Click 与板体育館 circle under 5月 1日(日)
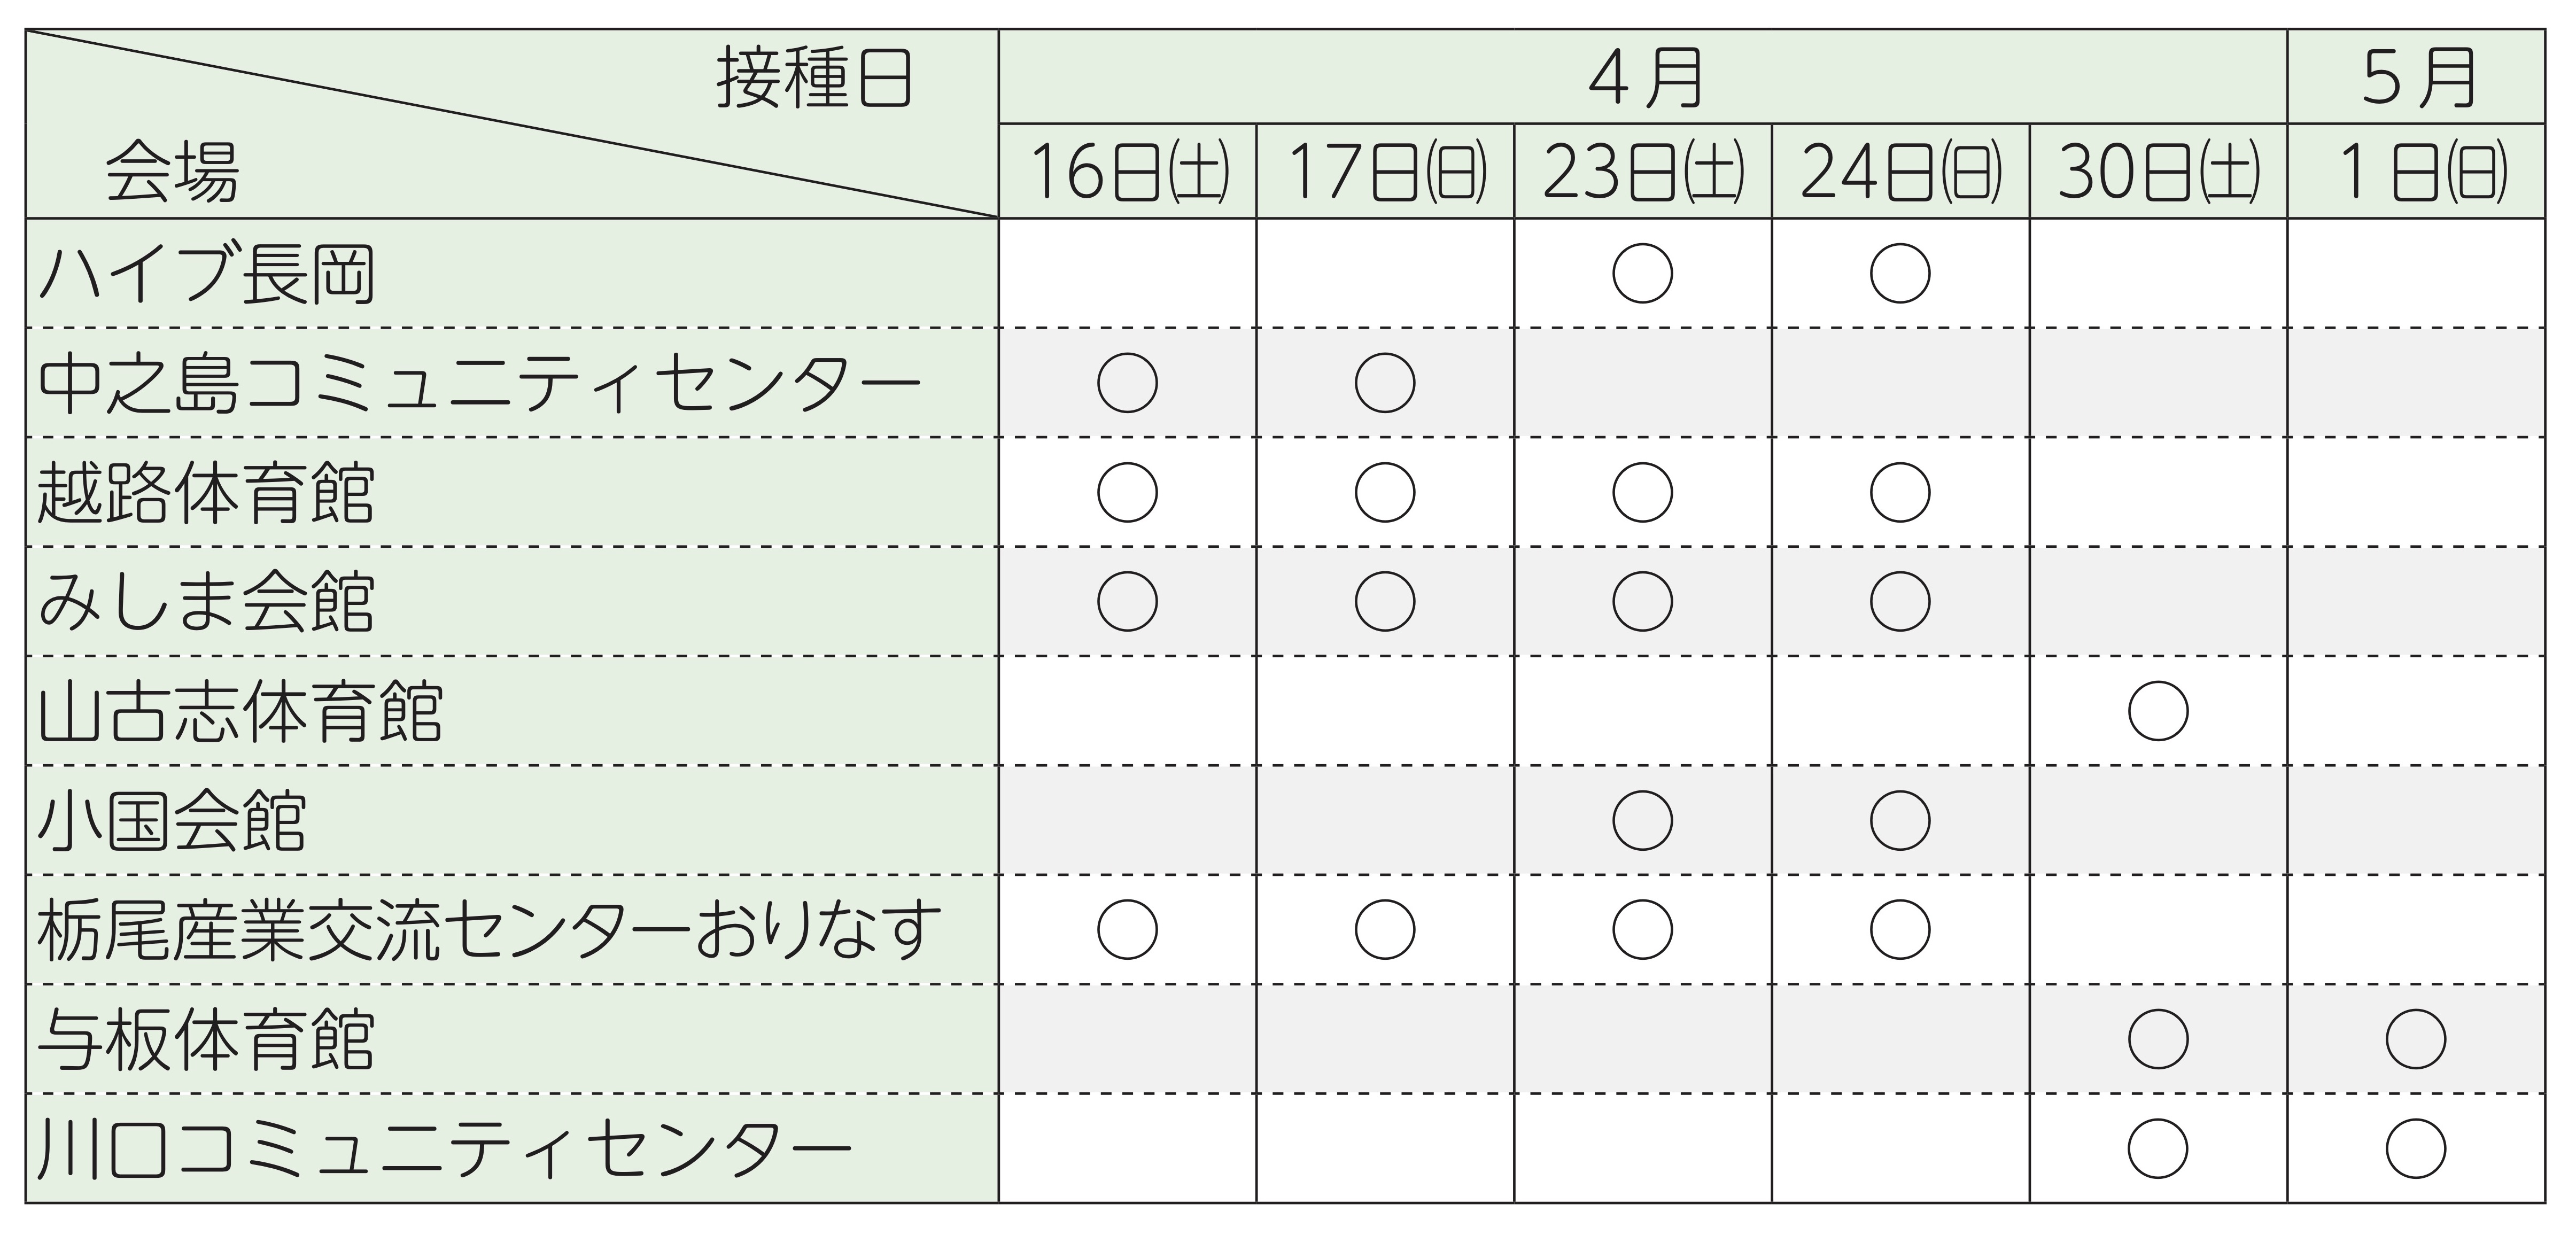Viewport: 2576px width, 1235px height. (2416, 1039)
